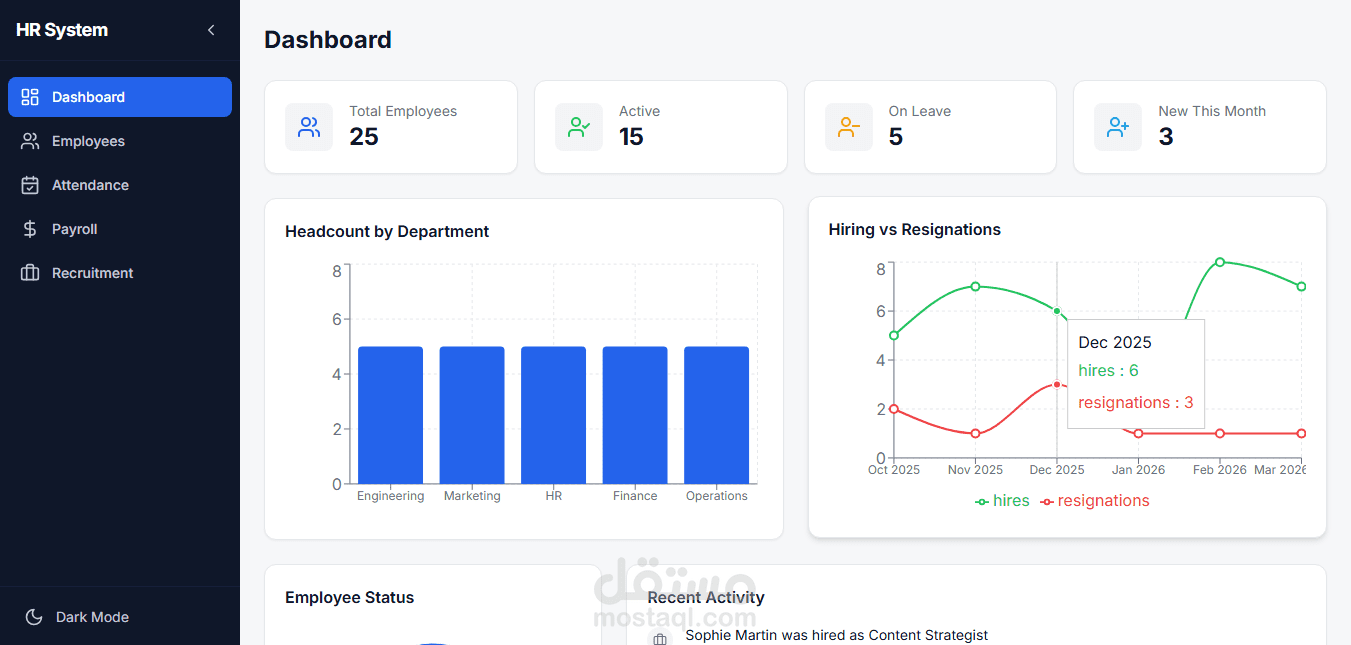Click the Active user-check icon
This screenshot has height=645, width=1351.
(579, 127)
